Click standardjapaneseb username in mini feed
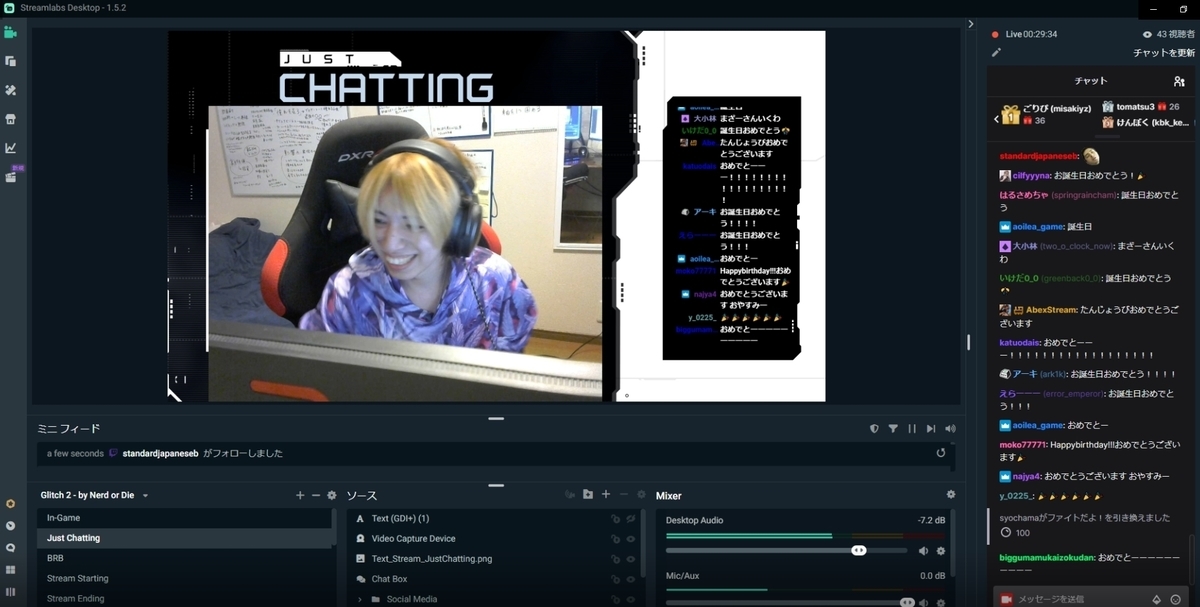 pos(160,453)
